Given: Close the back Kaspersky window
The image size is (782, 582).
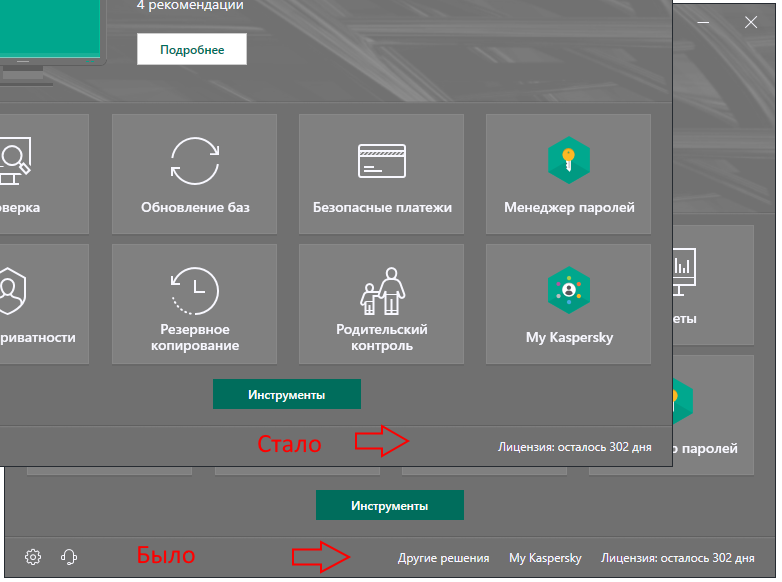Looking at the screenshot, I should [751, 22].
